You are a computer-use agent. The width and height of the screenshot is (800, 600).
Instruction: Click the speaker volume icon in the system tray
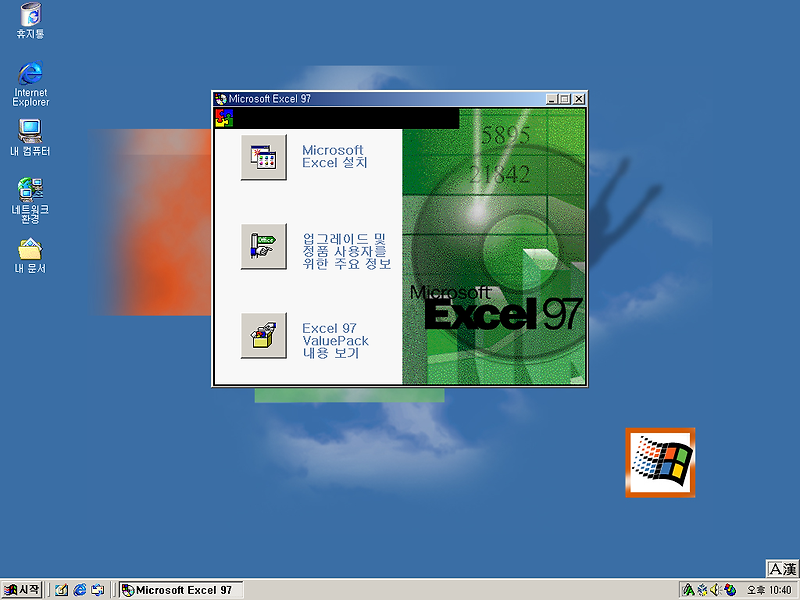[x=716, y=590]
